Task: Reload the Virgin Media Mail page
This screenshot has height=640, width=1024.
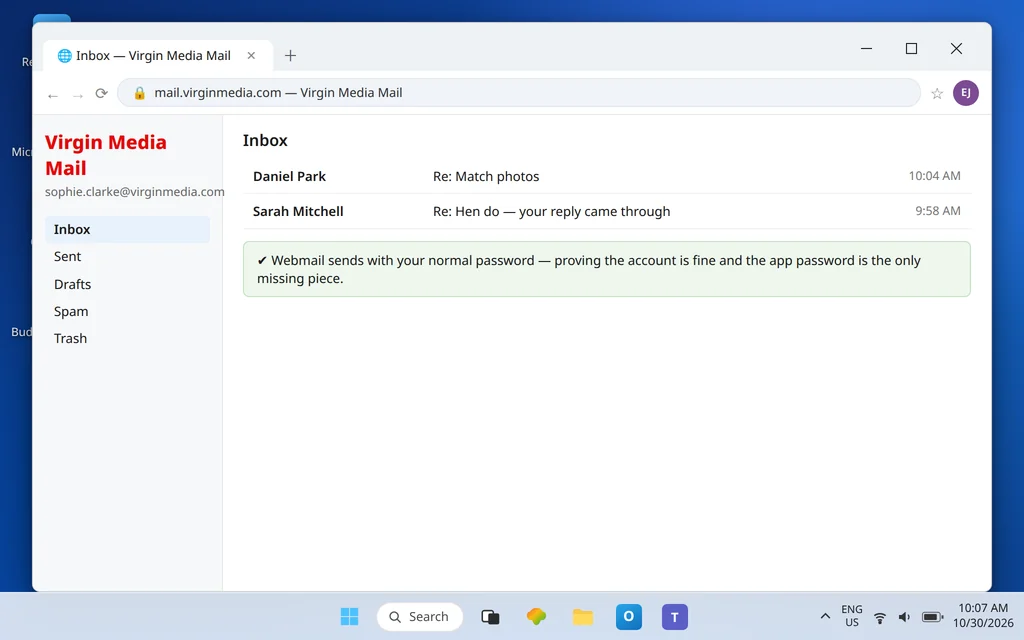Action: click(x=101, y=93)
